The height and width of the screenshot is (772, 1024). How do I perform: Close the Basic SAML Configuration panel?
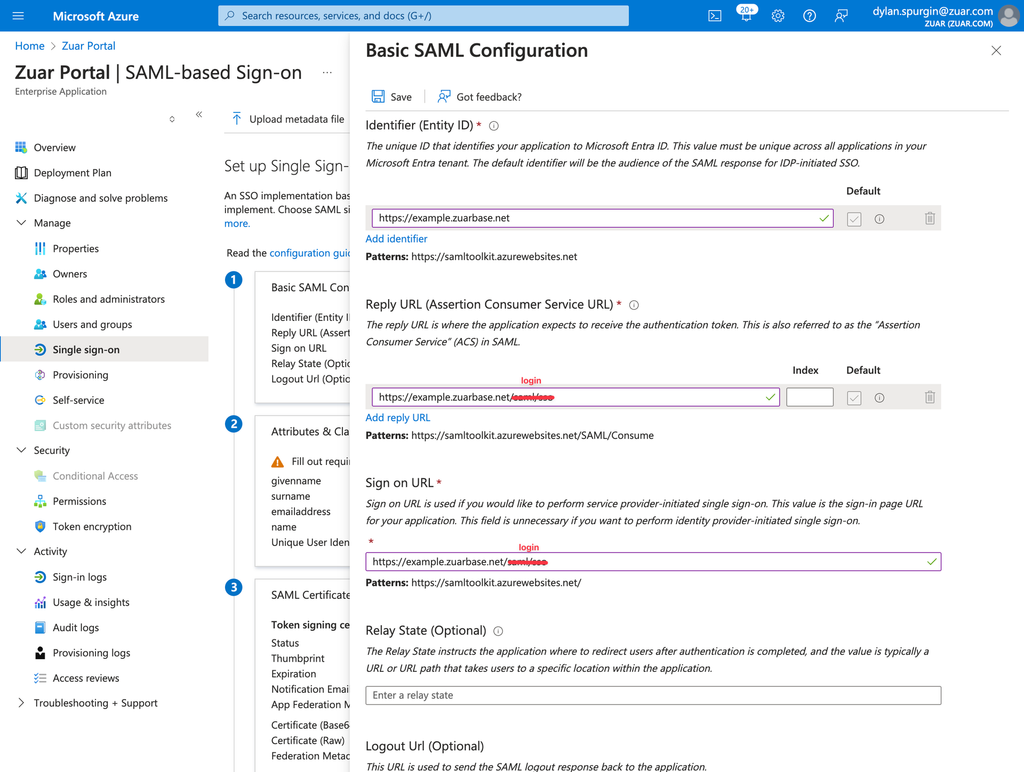pyautogui.click(x=996, y=50)
